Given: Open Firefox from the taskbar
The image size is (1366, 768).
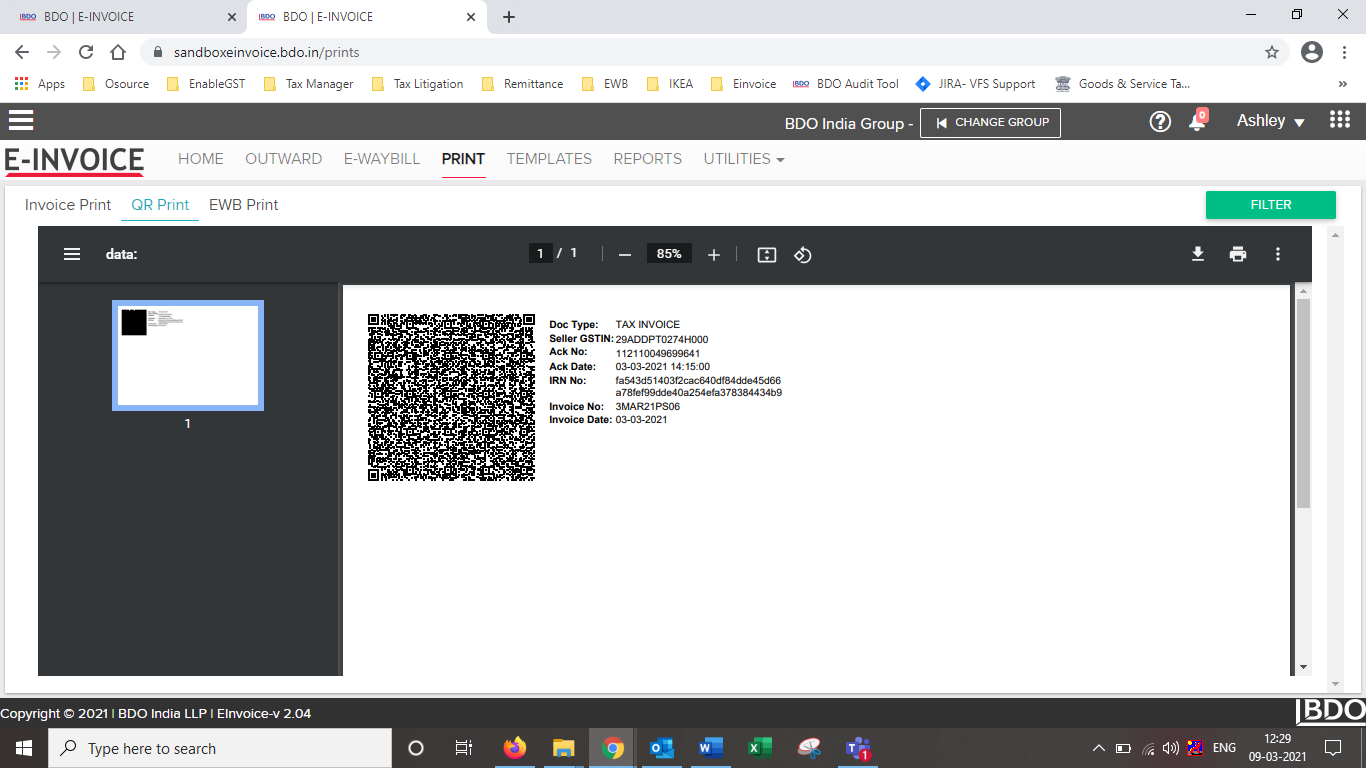Looking at the screenshot, I should [515, 748].
